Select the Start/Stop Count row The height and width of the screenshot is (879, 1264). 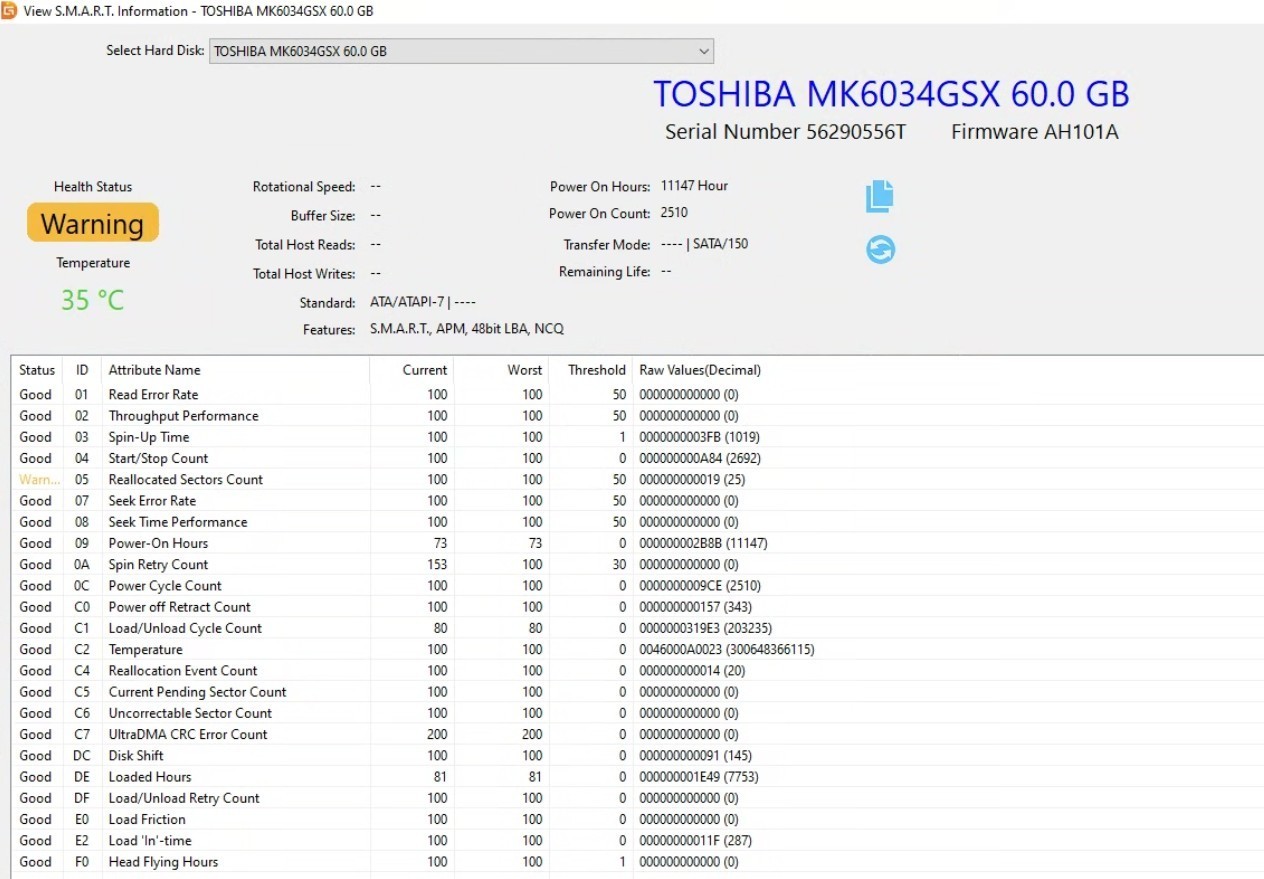click(x=638, y=458)
